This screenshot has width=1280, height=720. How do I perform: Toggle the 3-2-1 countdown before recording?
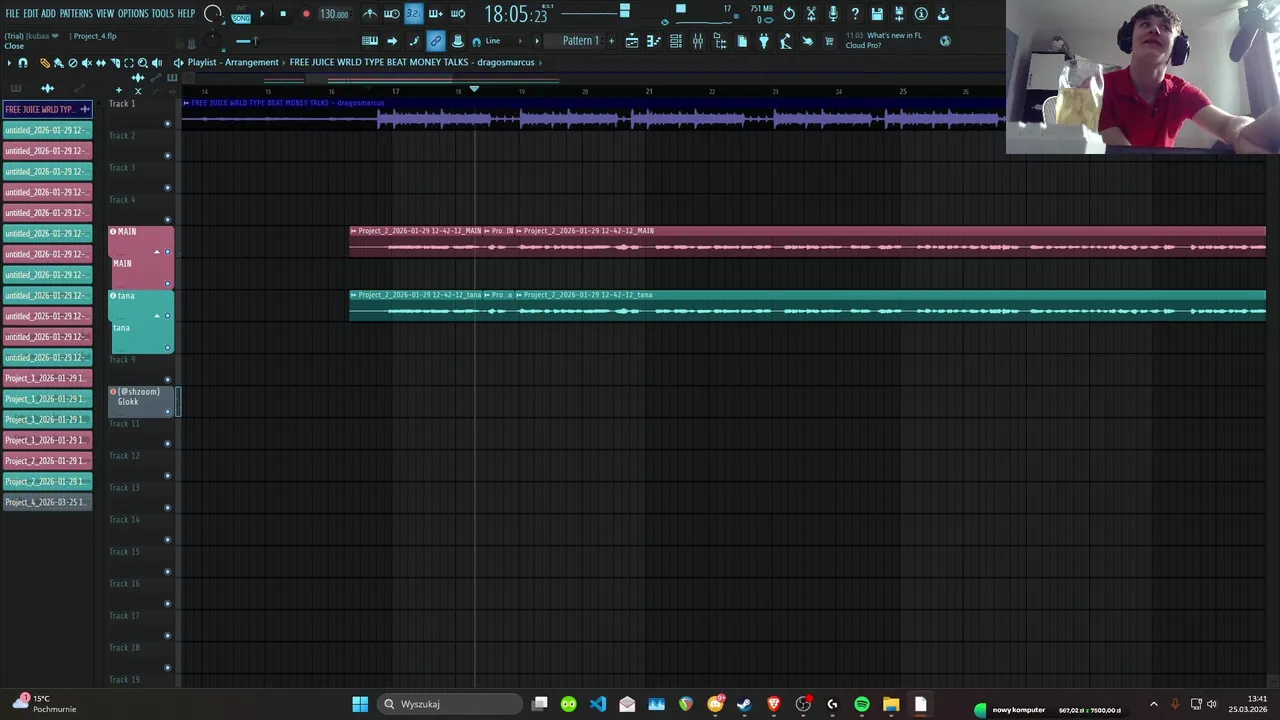[x=414, y=14]
